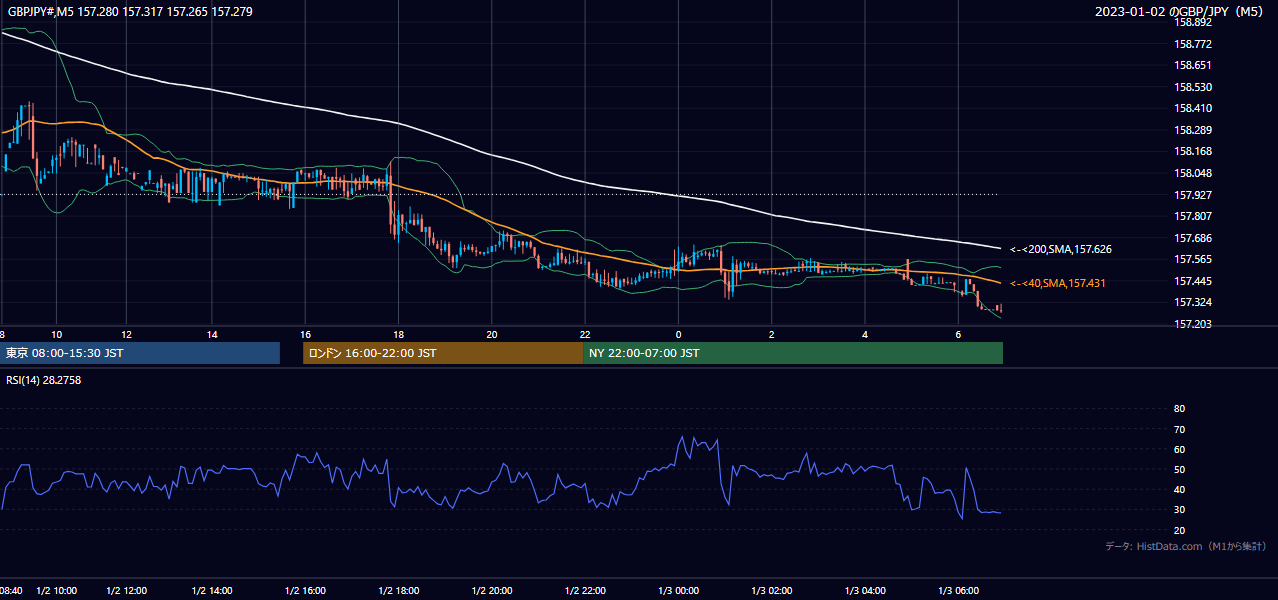Click the 1/2 18:00 date axis label
The height and width of the screenshot is (600, 1278).
(399, 591)
